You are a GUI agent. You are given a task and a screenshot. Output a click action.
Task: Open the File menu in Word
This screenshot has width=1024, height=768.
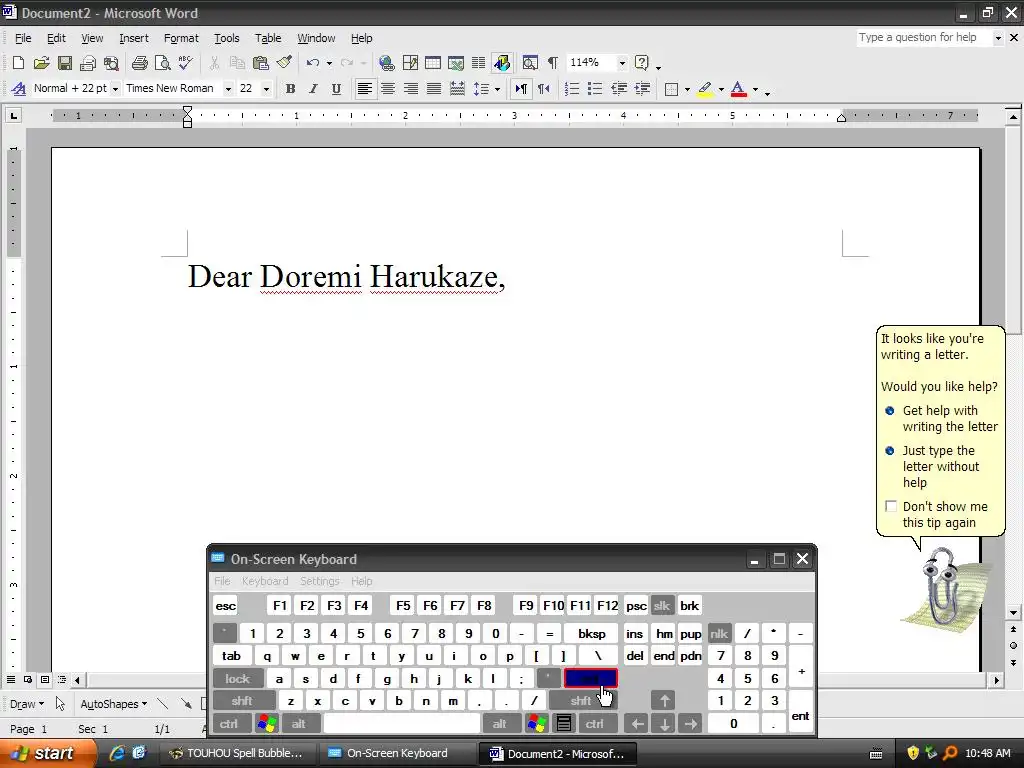[x=23, y=38]
